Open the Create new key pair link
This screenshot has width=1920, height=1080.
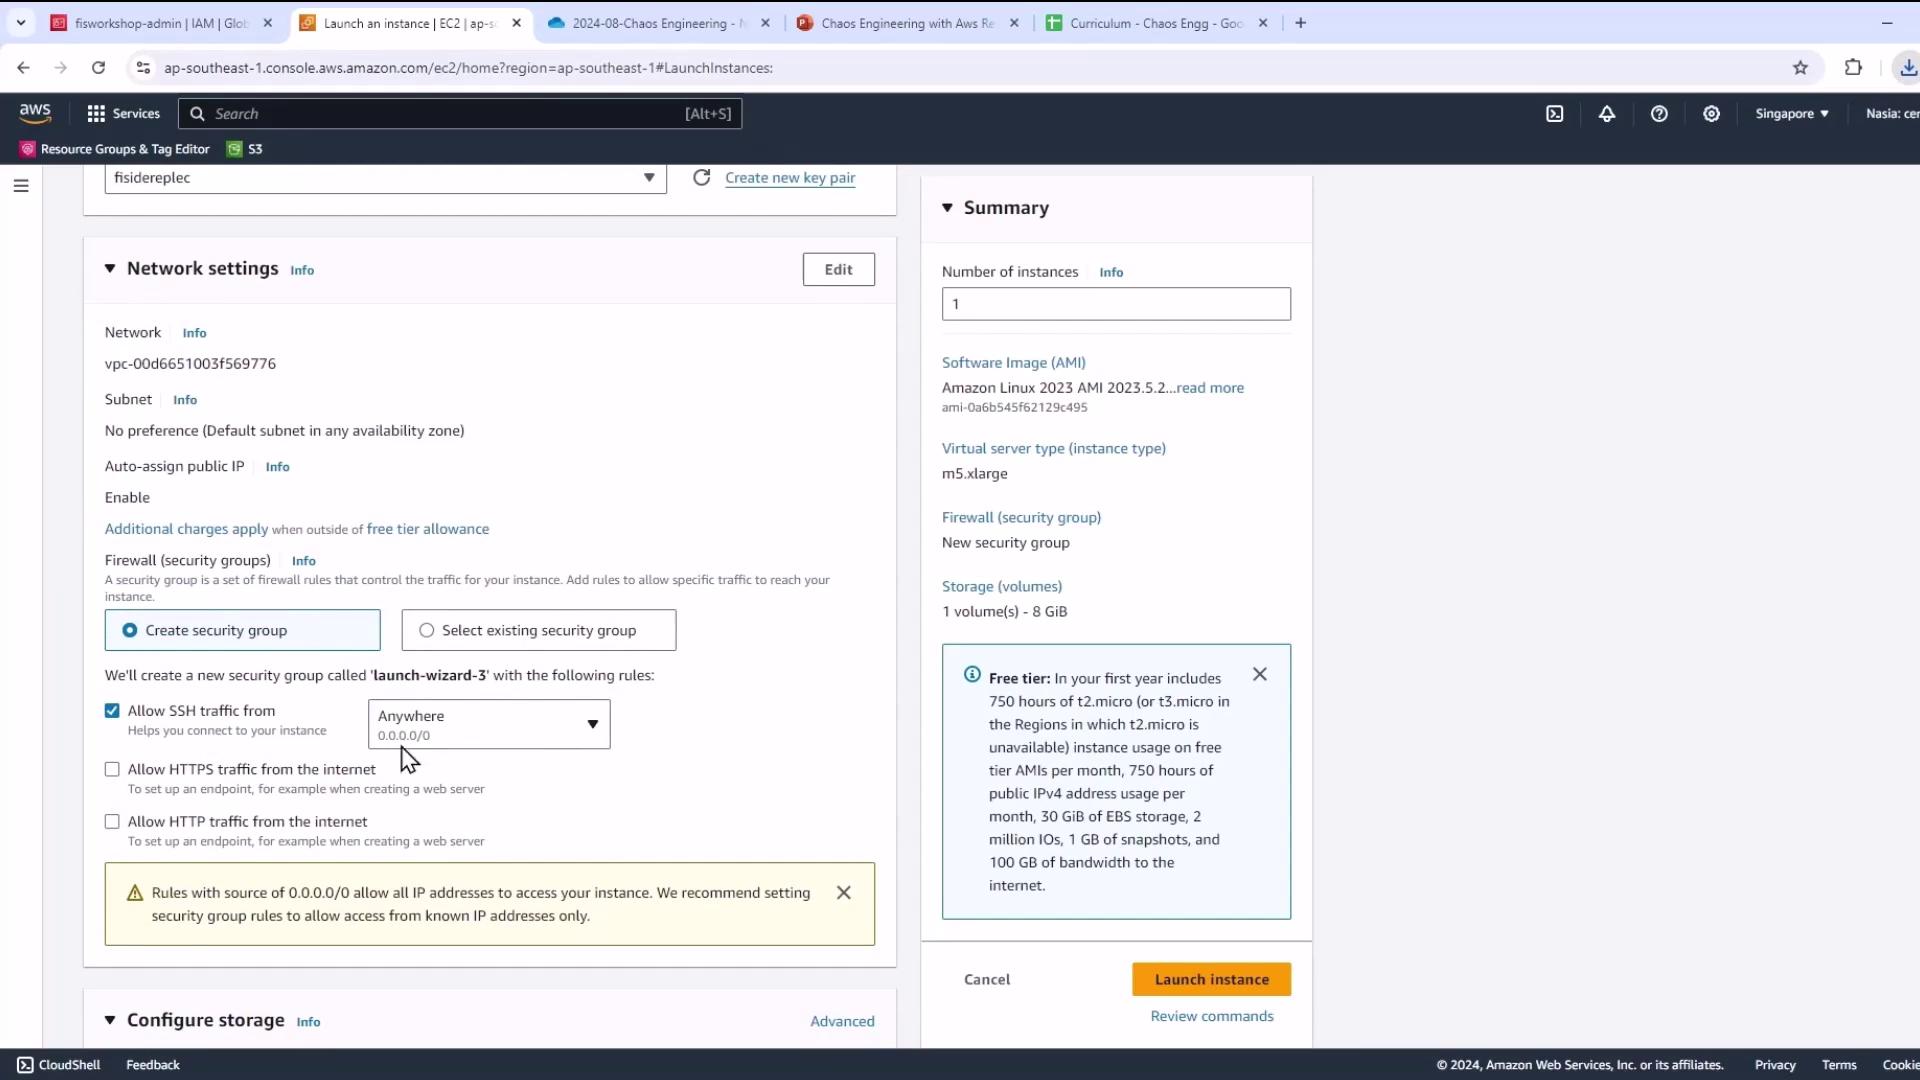(789, 178)
